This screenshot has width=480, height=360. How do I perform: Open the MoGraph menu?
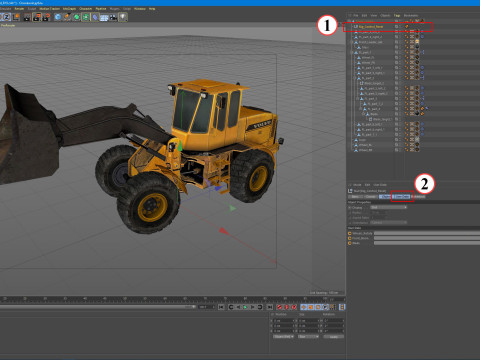[69, 9]
